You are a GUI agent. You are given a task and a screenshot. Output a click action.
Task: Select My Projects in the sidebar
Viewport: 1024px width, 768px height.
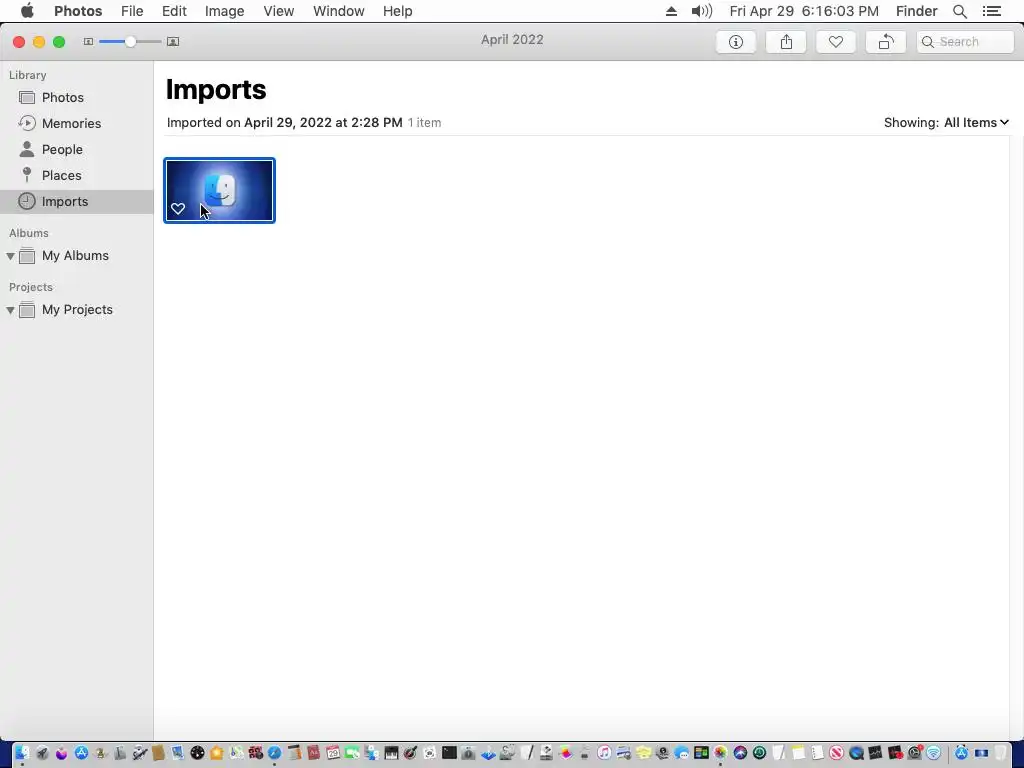(76, 310)
